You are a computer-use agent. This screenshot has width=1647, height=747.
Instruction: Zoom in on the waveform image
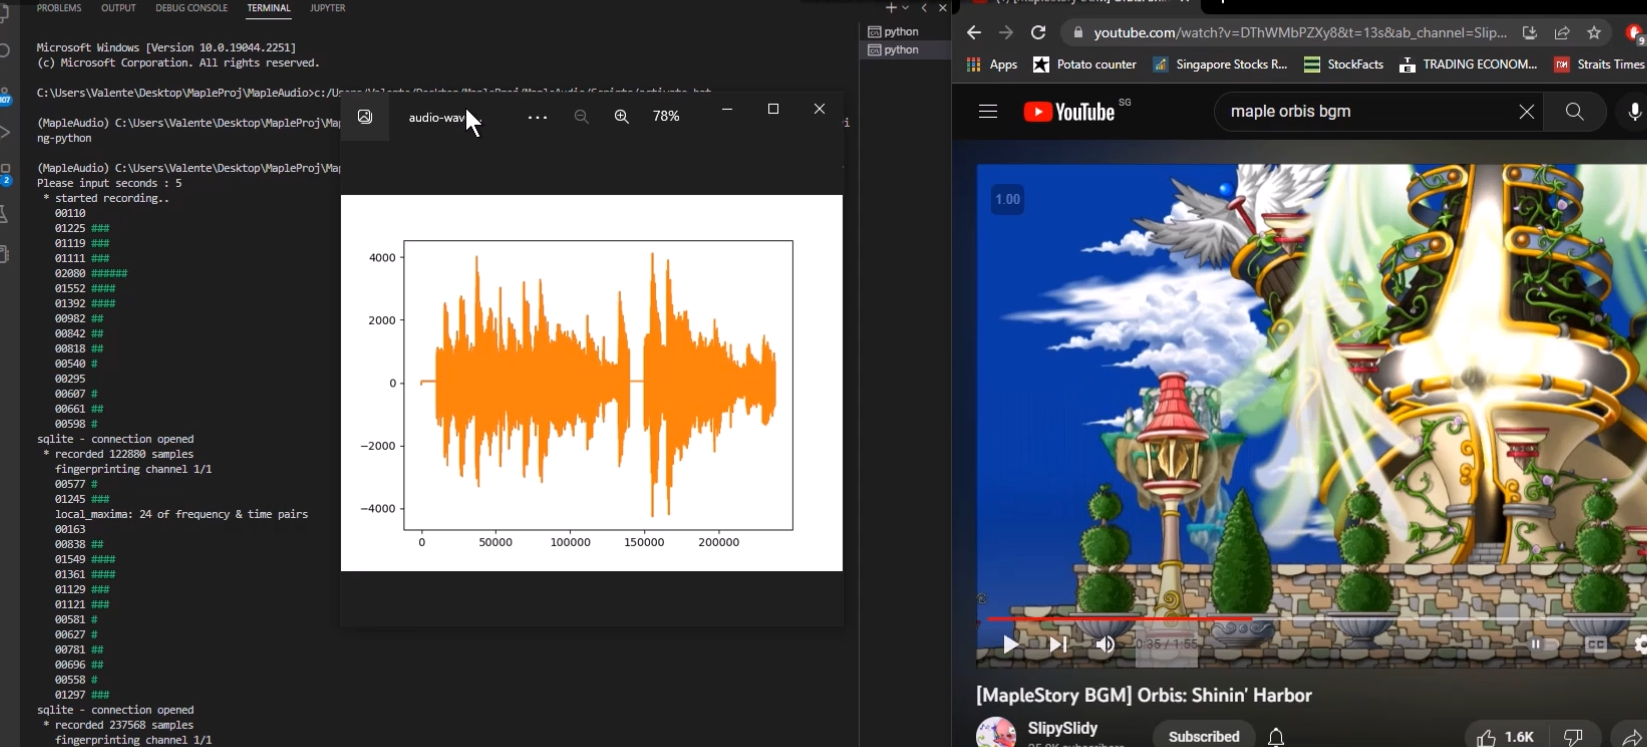point(621,117)
